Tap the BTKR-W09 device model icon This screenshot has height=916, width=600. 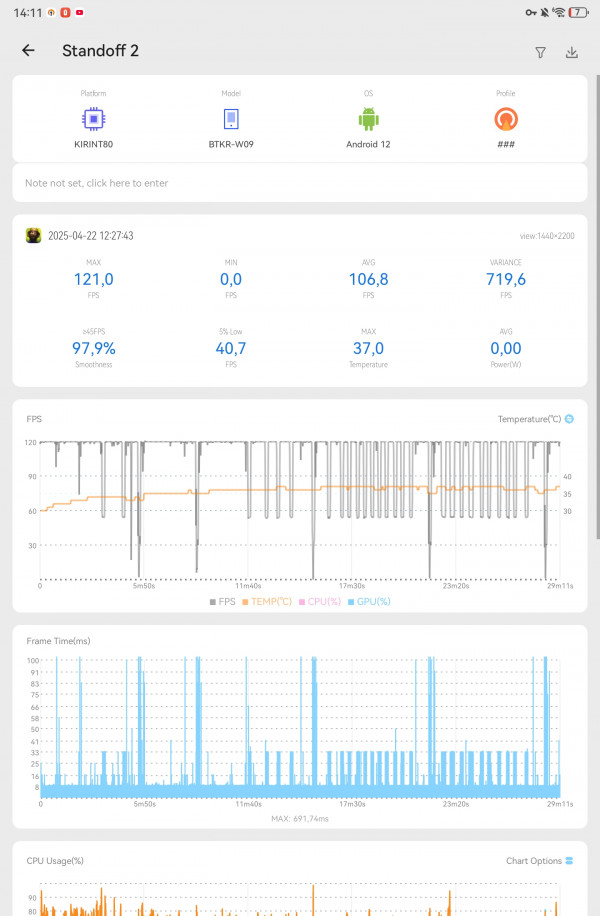click(231, 119)
